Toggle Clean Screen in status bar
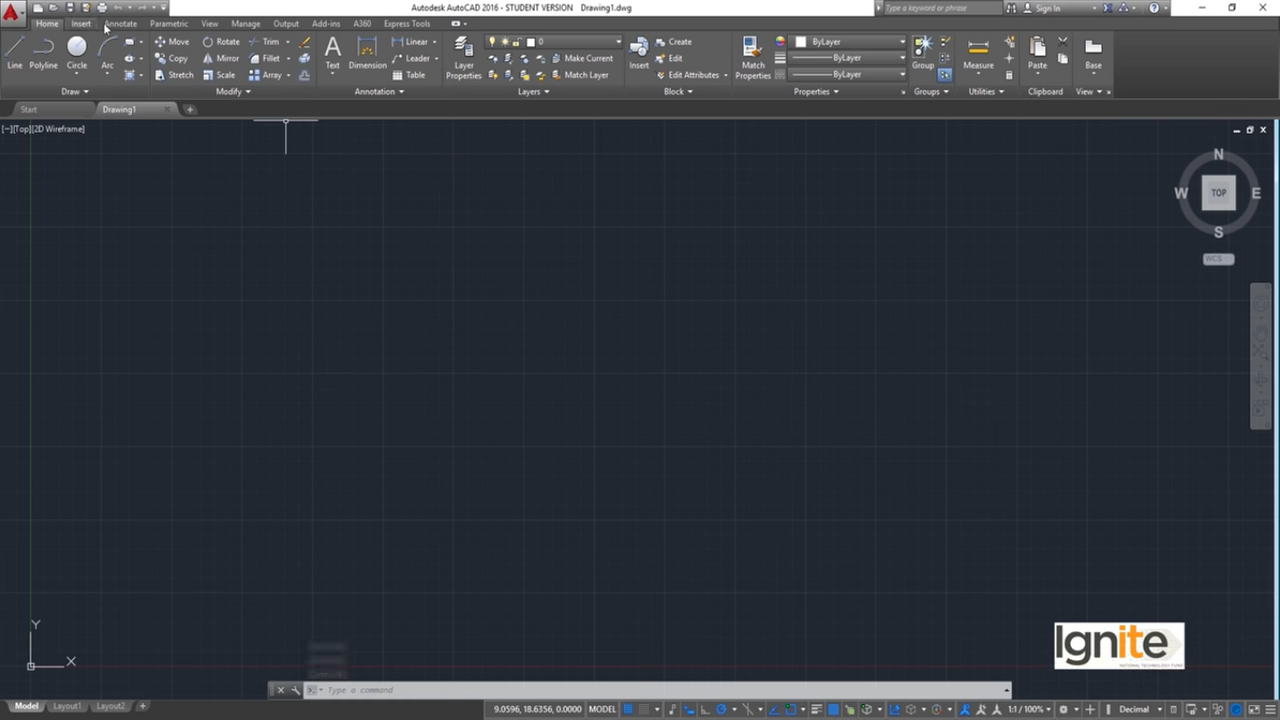 pos(1255,709)
